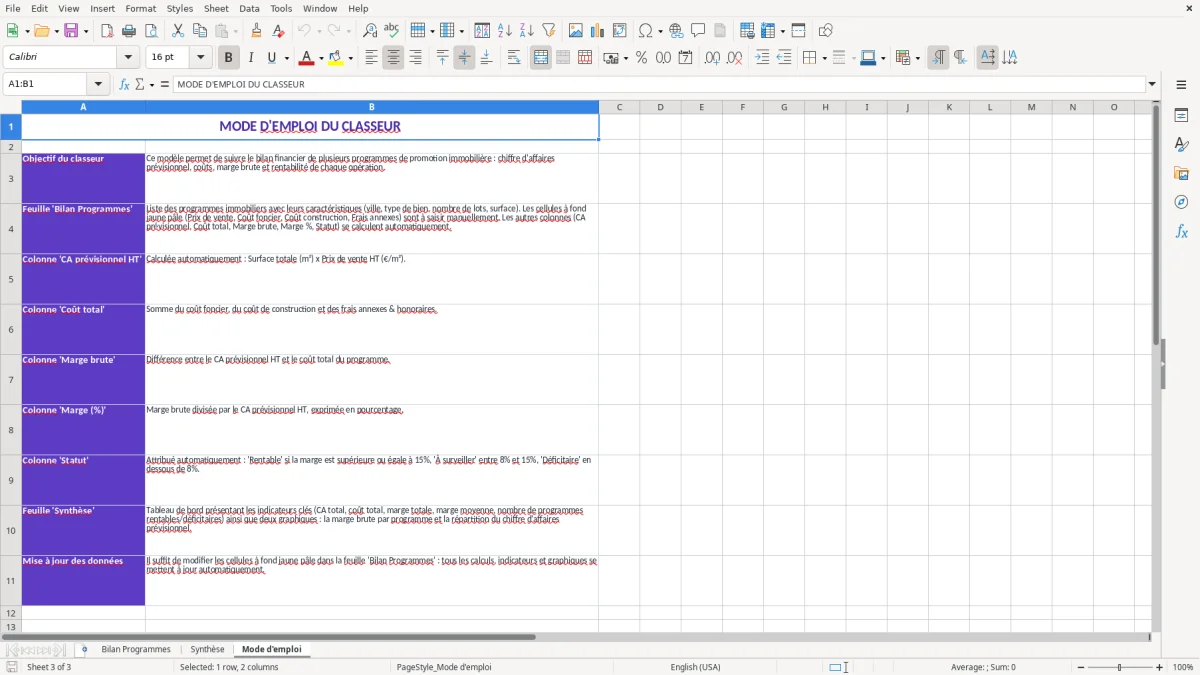Align the cell text right
Viewport: 1200px width, 675px height.
pyautogui.click(x=415, y=58)
